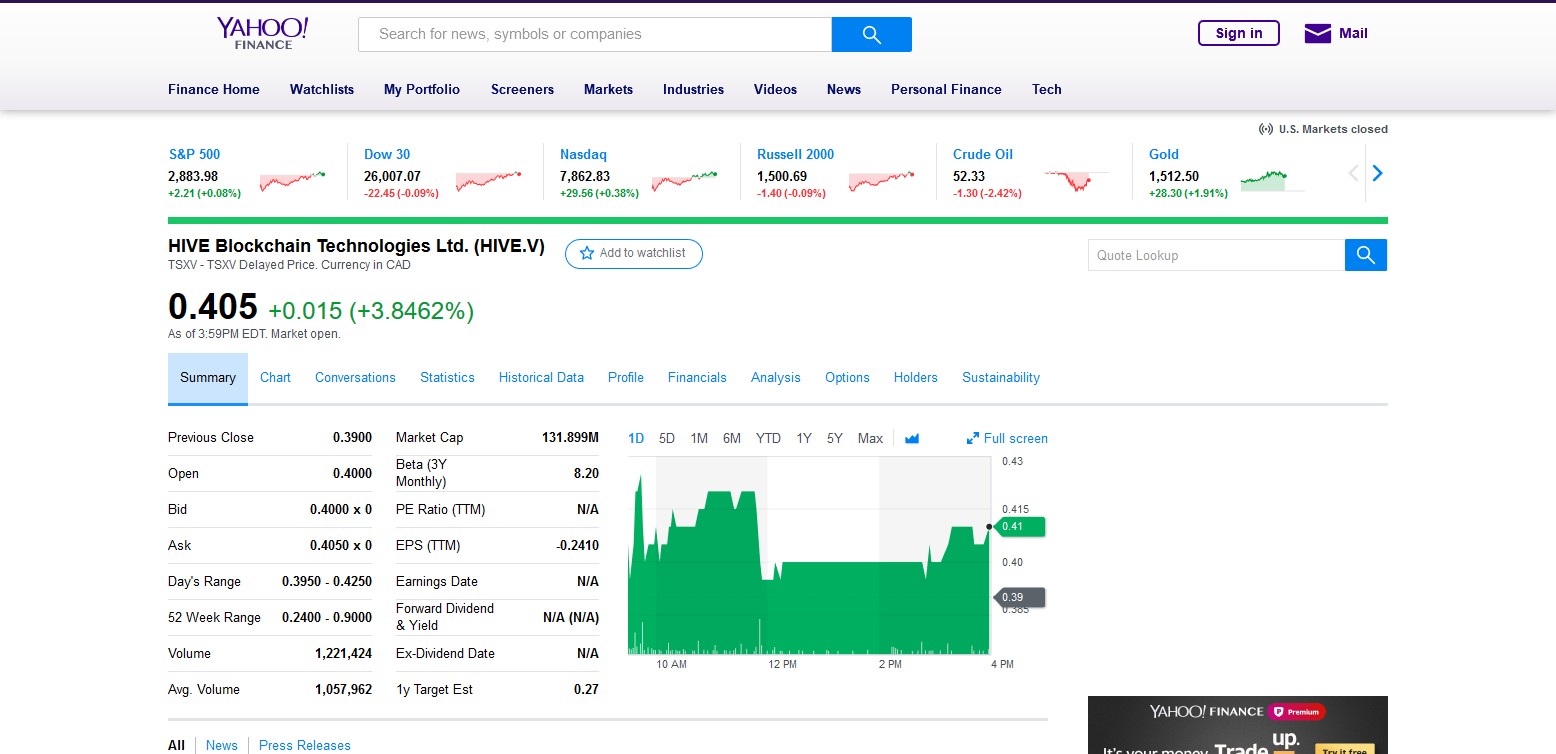Screen dimensions: 1556x754
Task: Click the chart type area icon
Action: [911, 438]
